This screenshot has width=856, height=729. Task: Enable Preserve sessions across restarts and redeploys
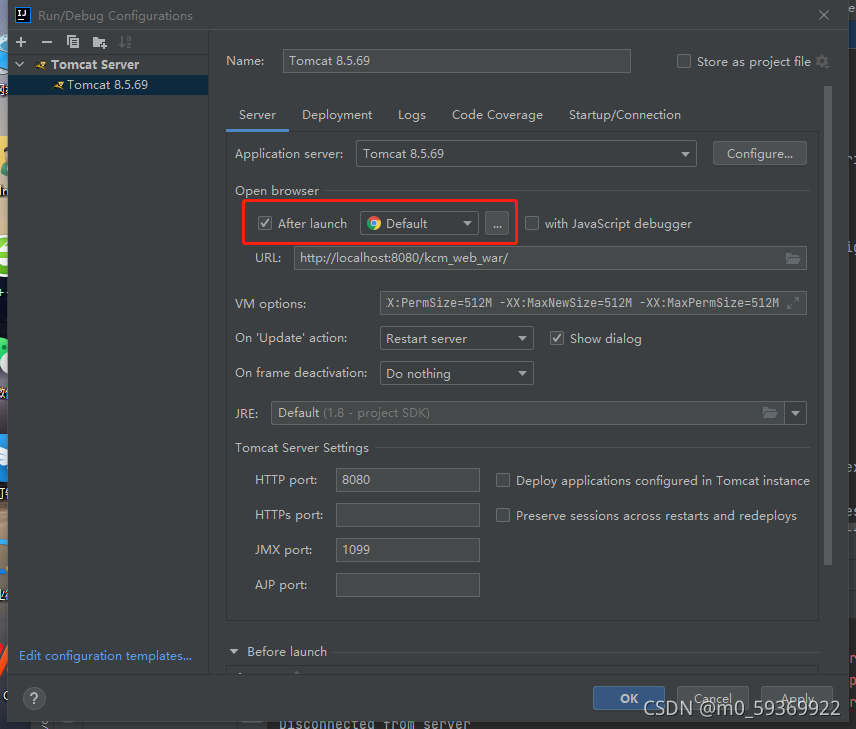point(503,515)
